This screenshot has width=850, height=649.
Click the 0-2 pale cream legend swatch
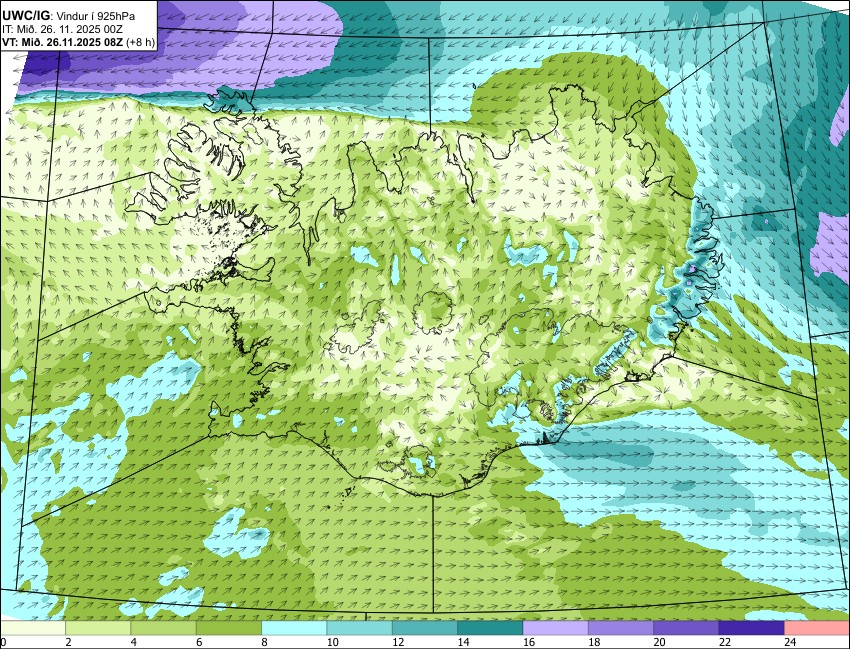click(33, 628)
